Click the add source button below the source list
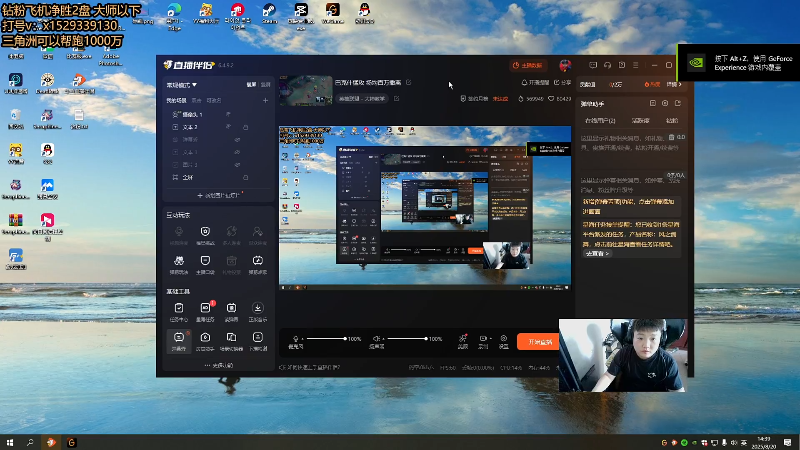Viewport: 800px width, 450px height. point(218,195)
